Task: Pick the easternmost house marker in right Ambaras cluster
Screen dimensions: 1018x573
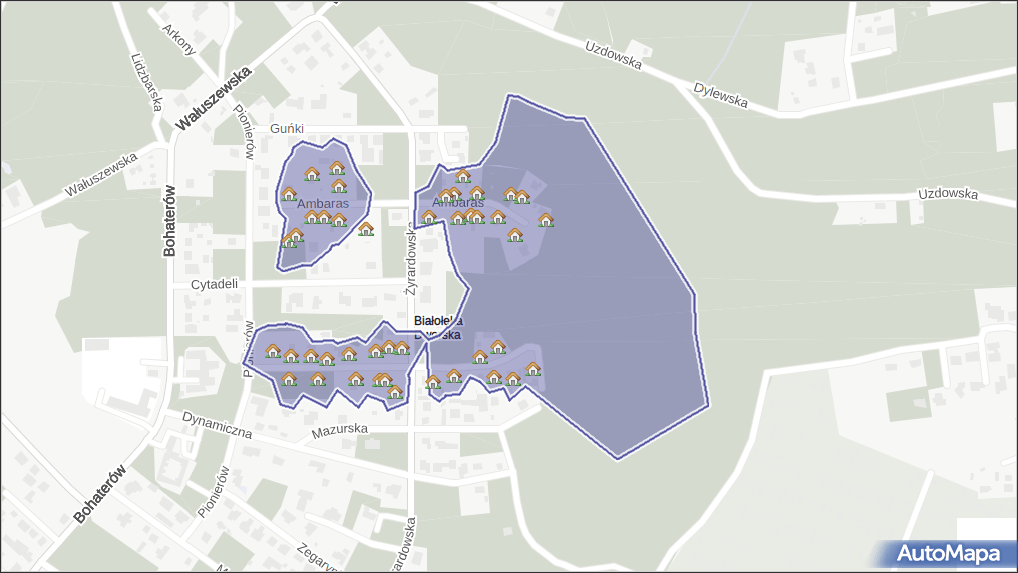Action: click(546, 220)
